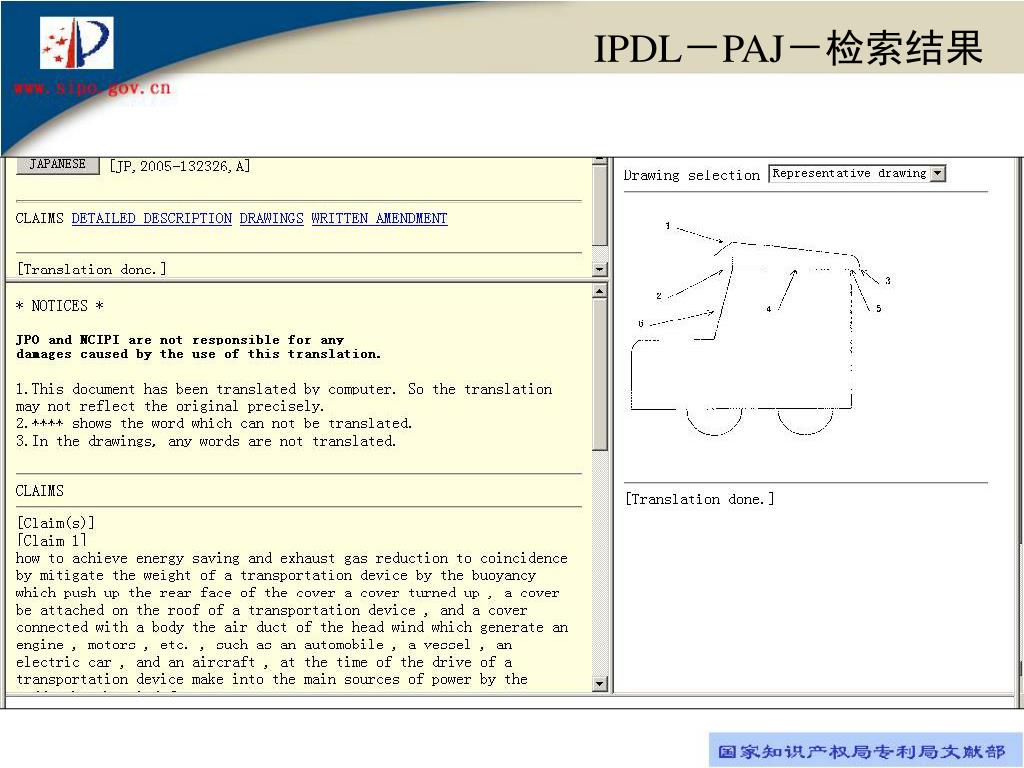1024x768 pixels.
Task: Click reference number 4 in the drawing
Action: pyautogui.click(x=769, y=309)
